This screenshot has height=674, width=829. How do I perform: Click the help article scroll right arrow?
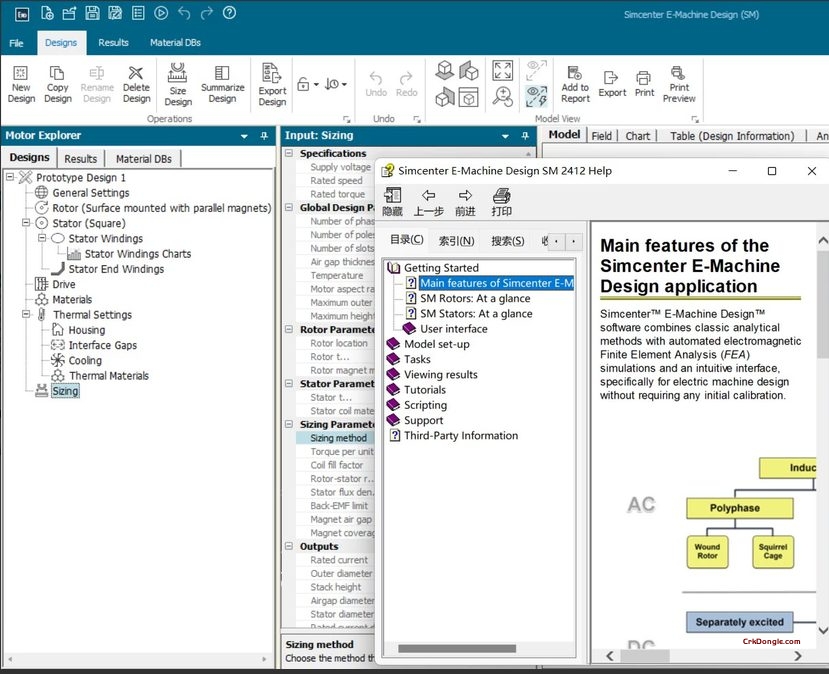(797, 656)
